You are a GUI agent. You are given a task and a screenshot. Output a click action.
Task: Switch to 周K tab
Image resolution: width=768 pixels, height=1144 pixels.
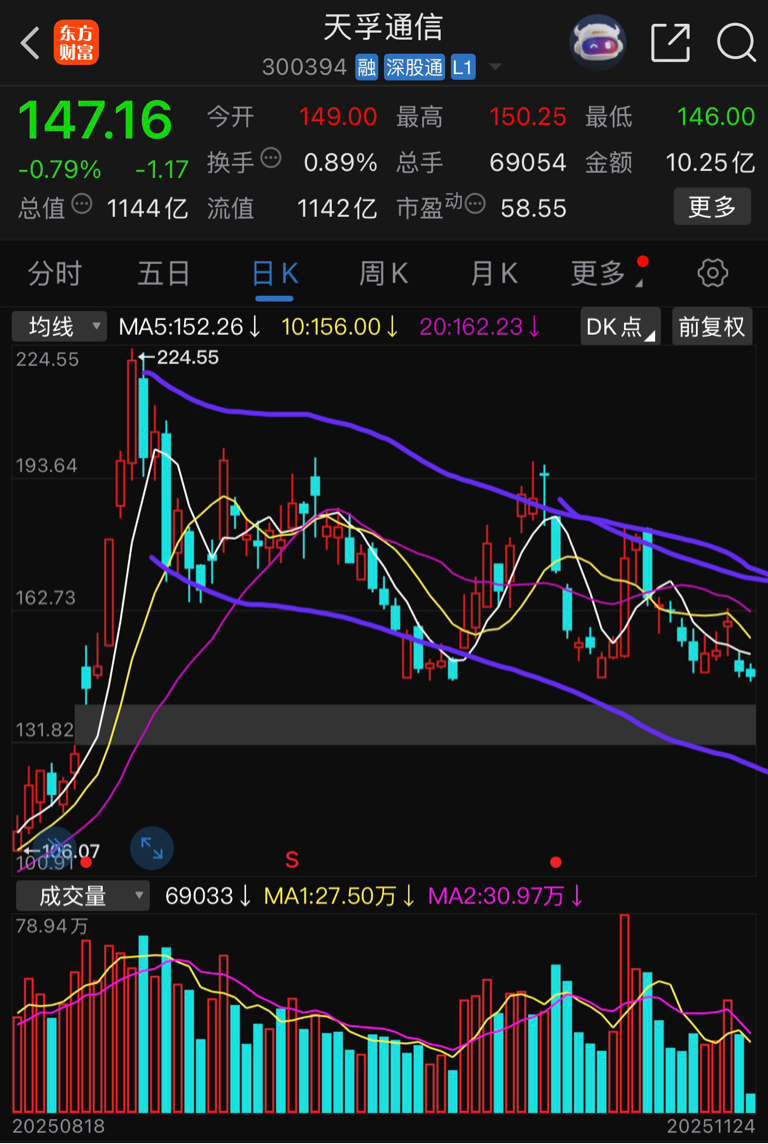pyautogui.click(x=383, y=274)
